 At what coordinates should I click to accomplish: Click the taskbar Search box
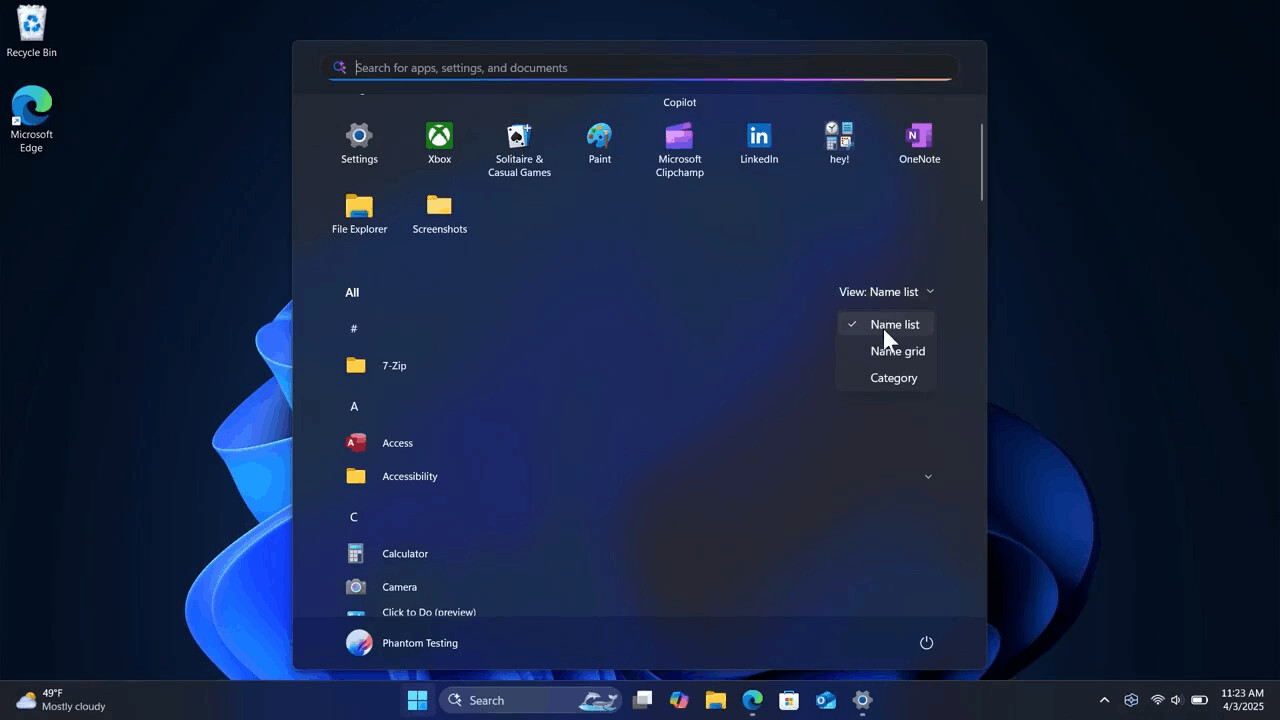[x=532, y=700]
